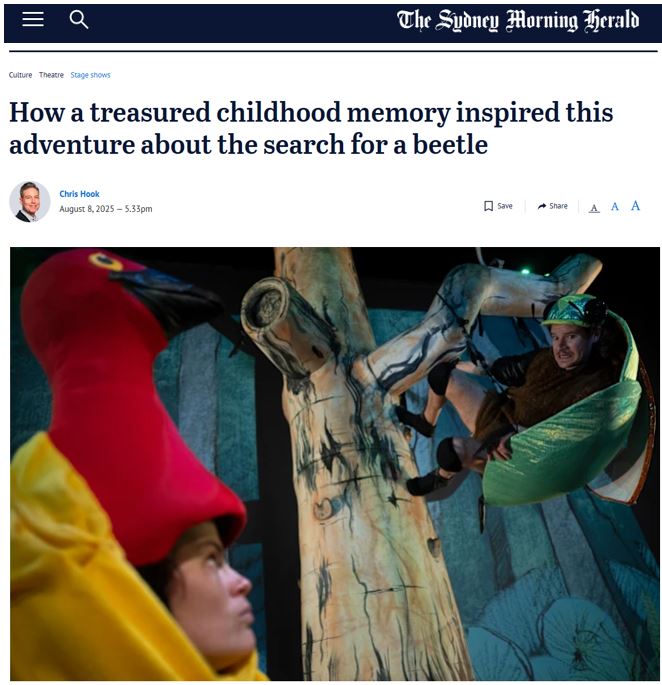
Task: Open the Theatre breadcrumb section
Action: click(x=51, y=75)
